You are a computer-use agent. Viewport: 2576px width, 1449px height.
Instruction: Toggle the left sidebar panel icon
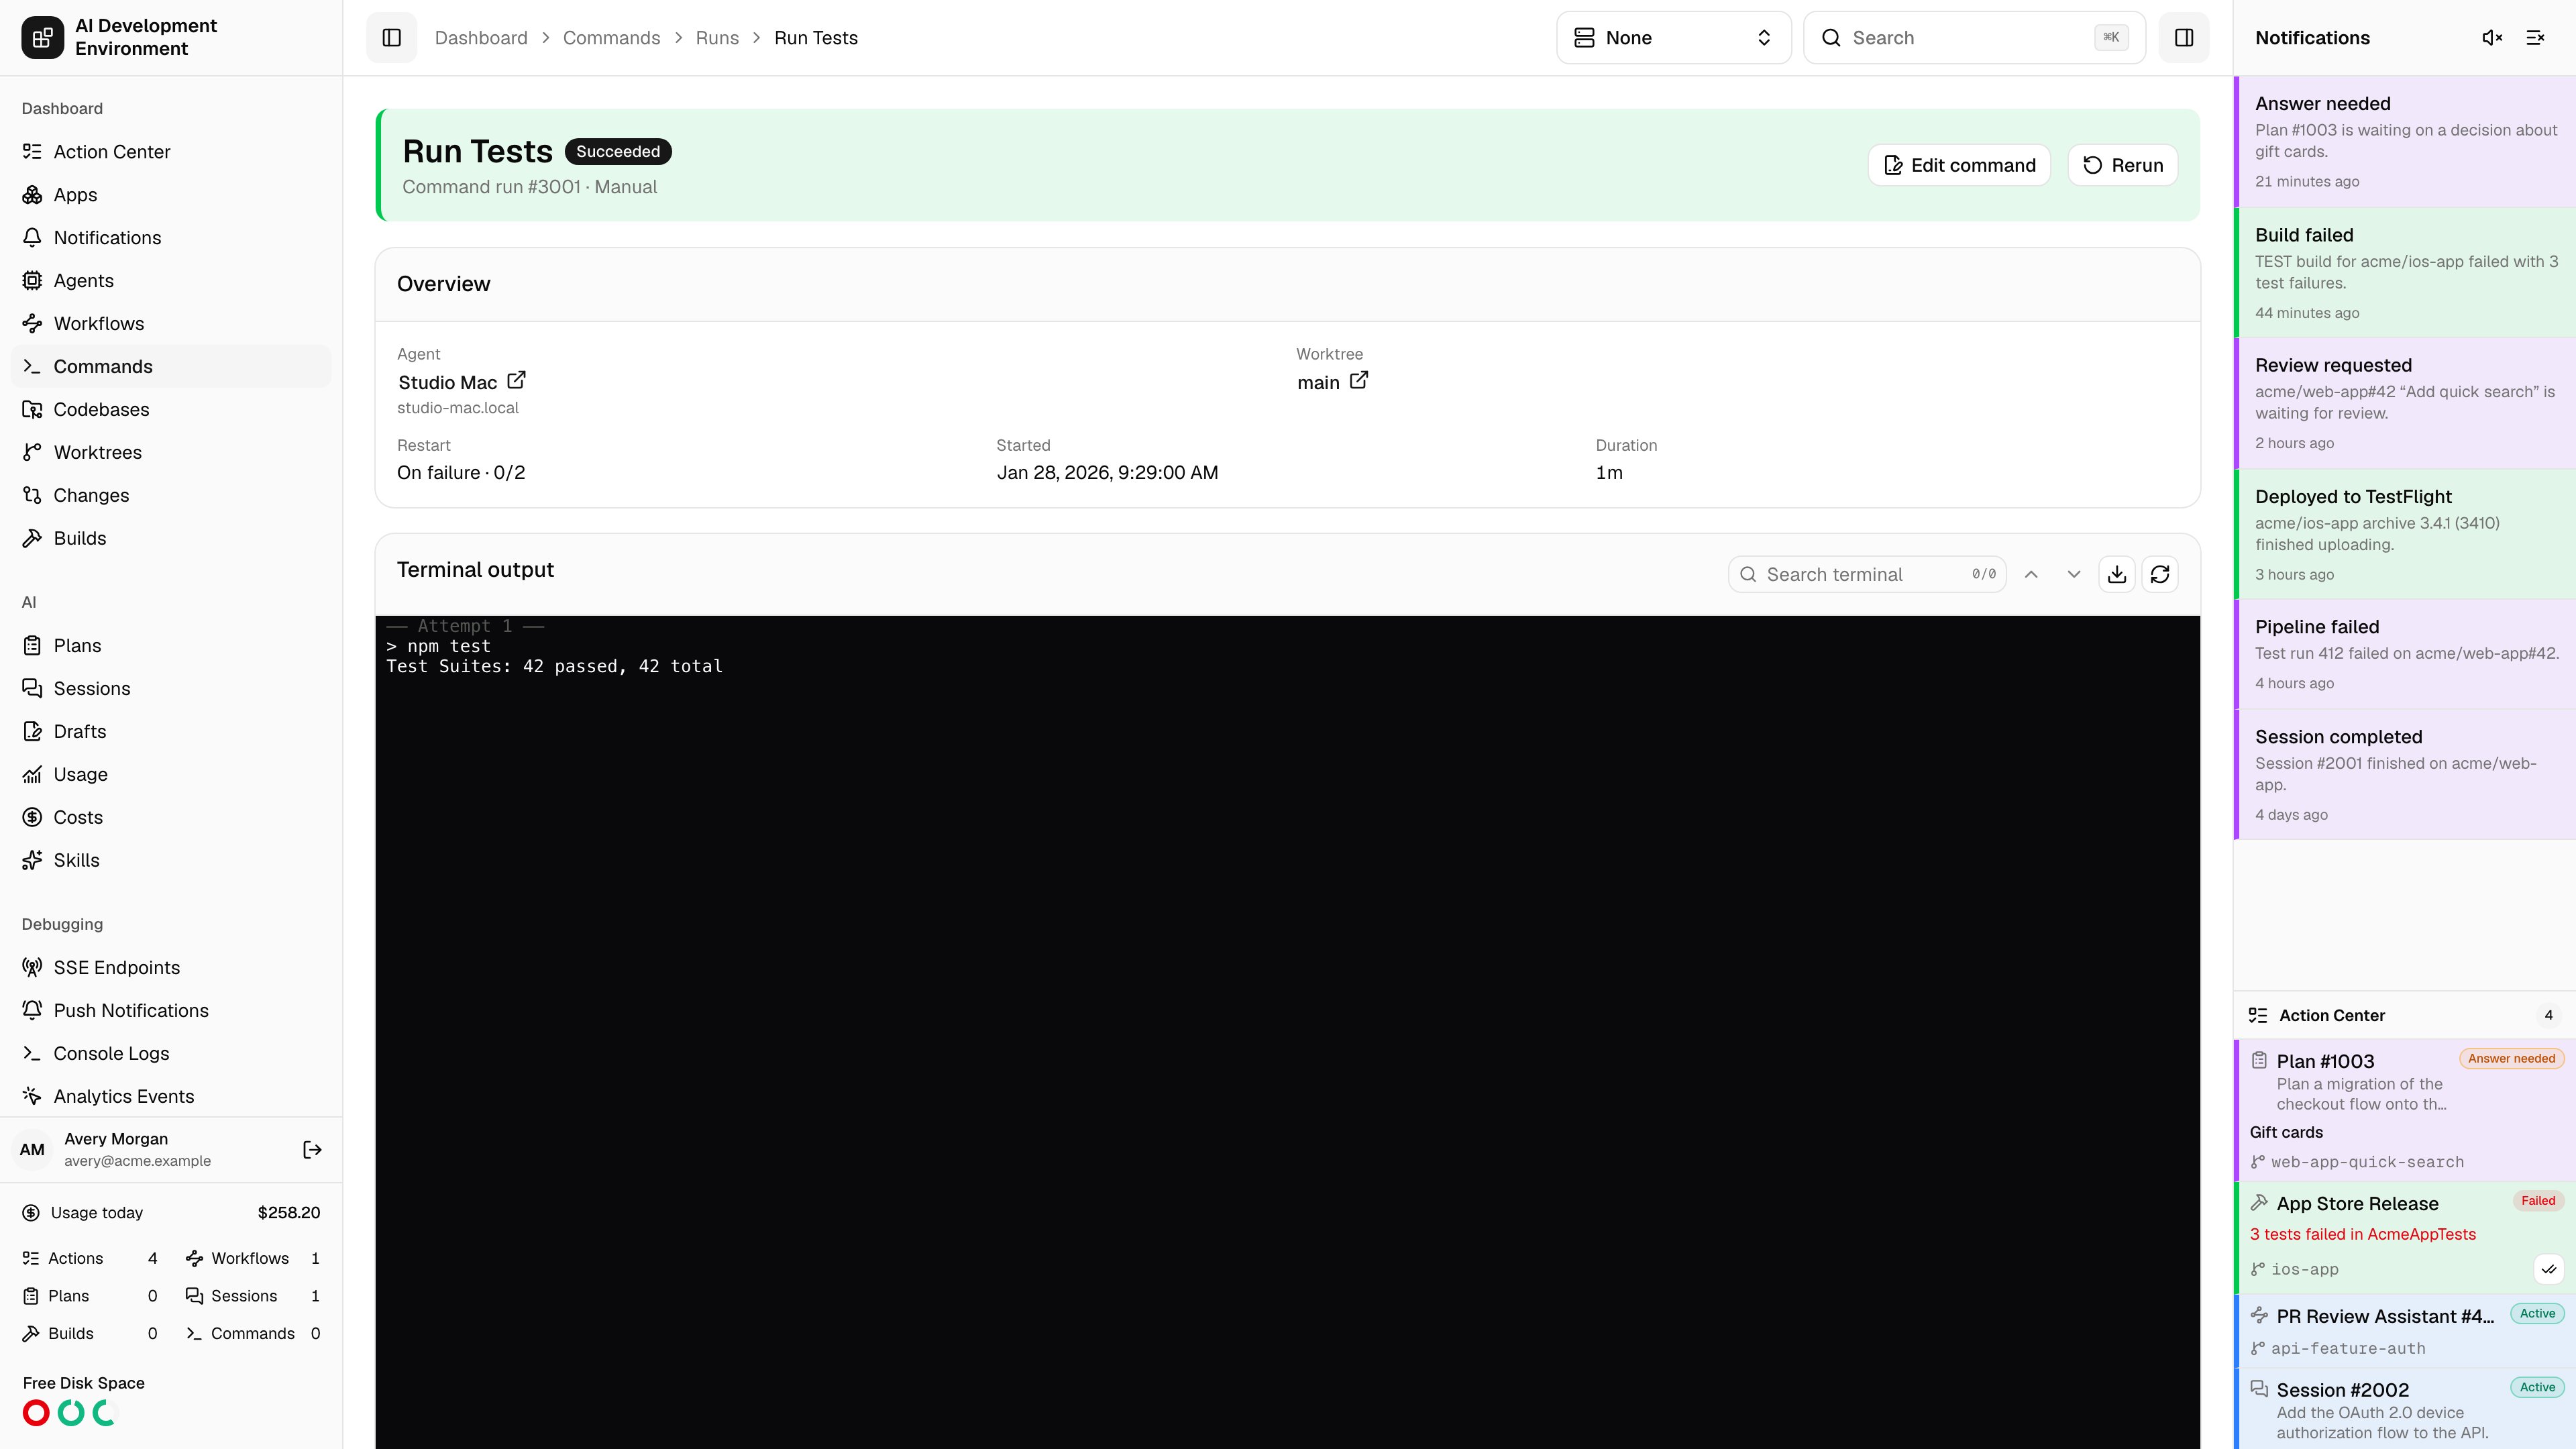(x=391, y=38)
